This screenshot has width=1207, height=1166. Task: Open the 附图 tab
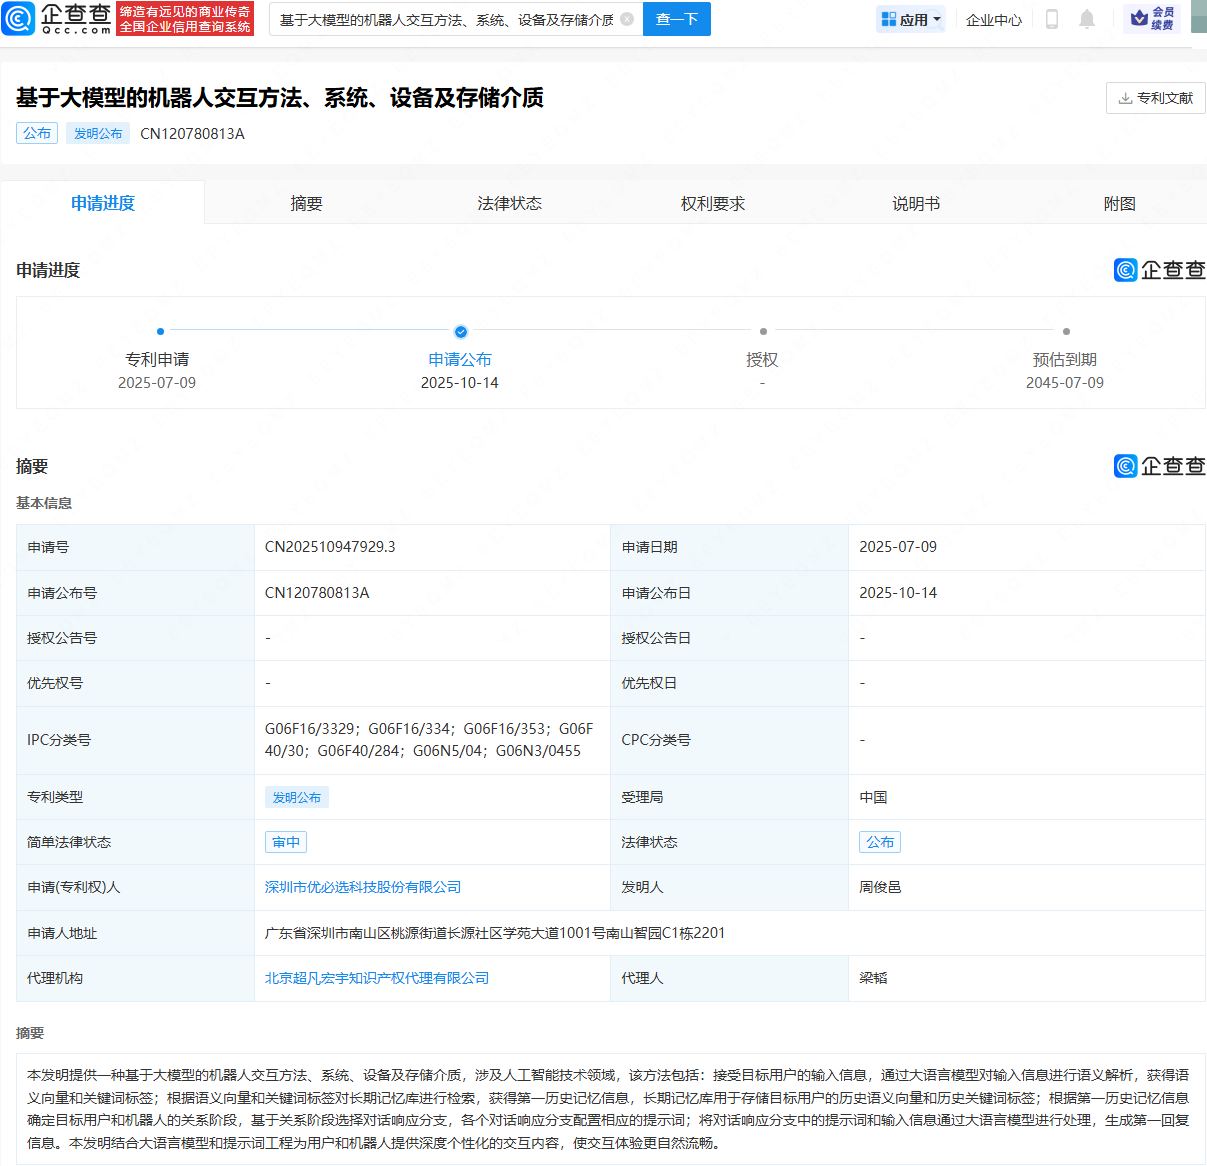(1119, 203)
